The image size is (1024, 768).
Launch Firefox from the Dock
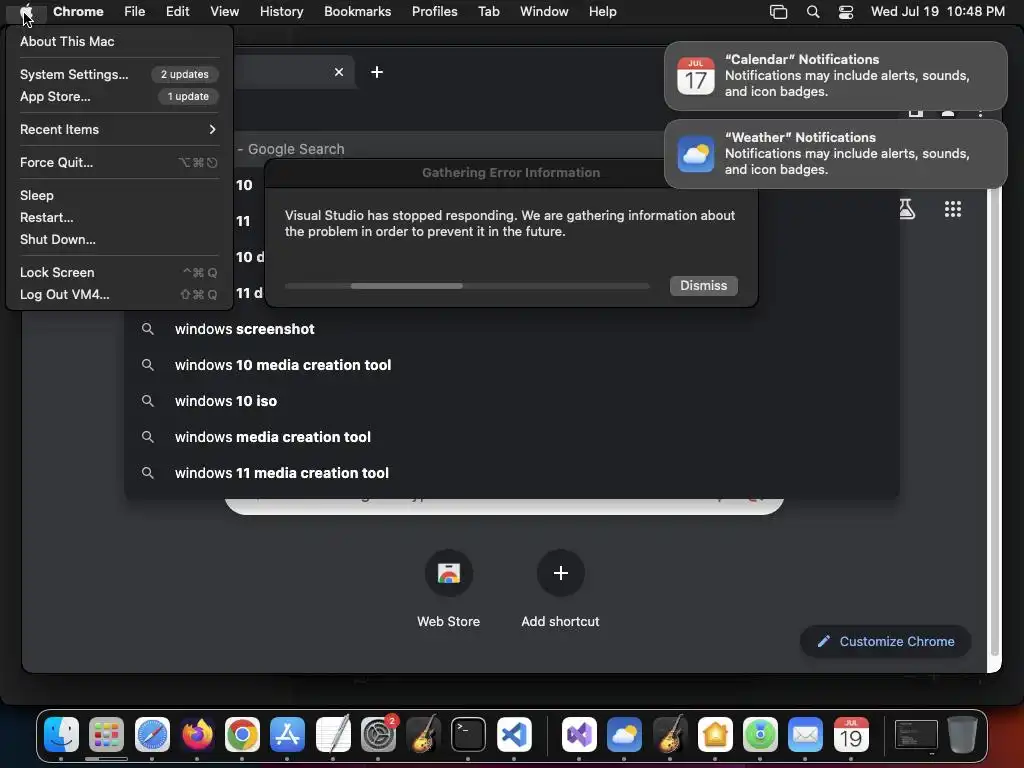[x=197, y=735]
